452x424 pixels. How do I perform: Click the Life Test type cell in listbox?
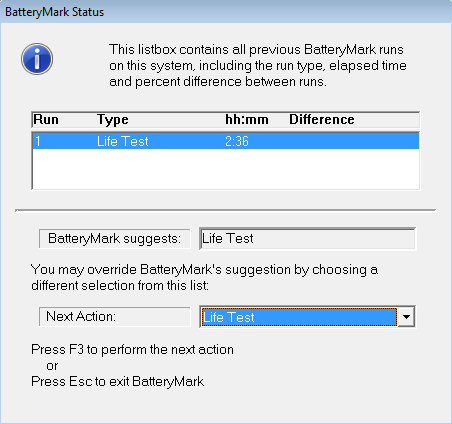click(x=123, y=141)
